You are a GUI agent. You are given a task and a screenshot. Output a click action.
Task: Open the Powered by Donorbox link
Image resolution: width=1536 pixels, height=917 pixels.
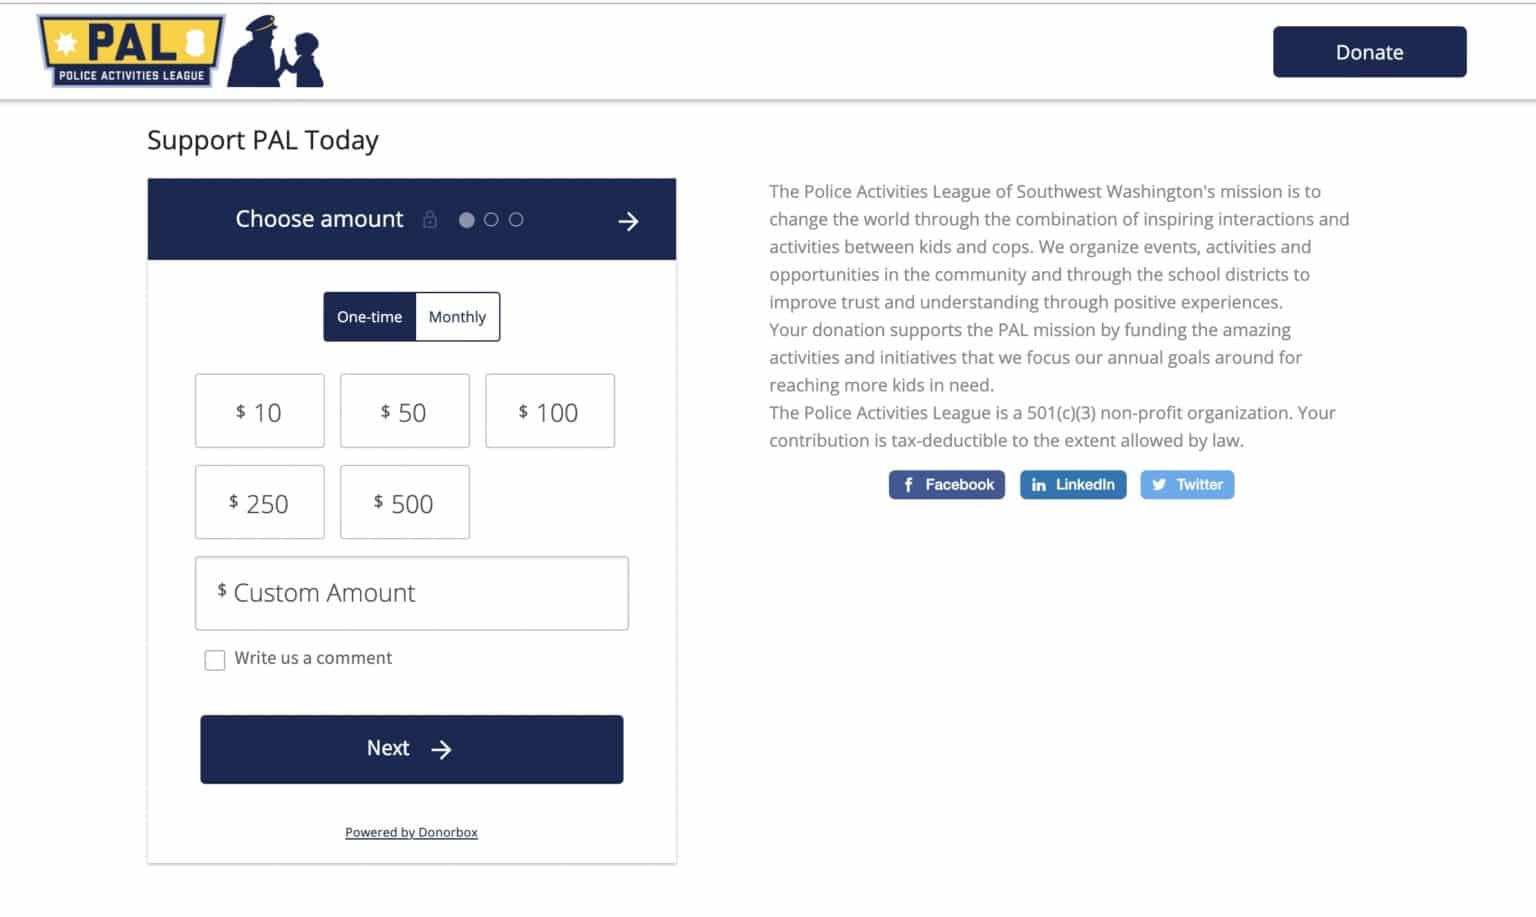tap(411, 832)
